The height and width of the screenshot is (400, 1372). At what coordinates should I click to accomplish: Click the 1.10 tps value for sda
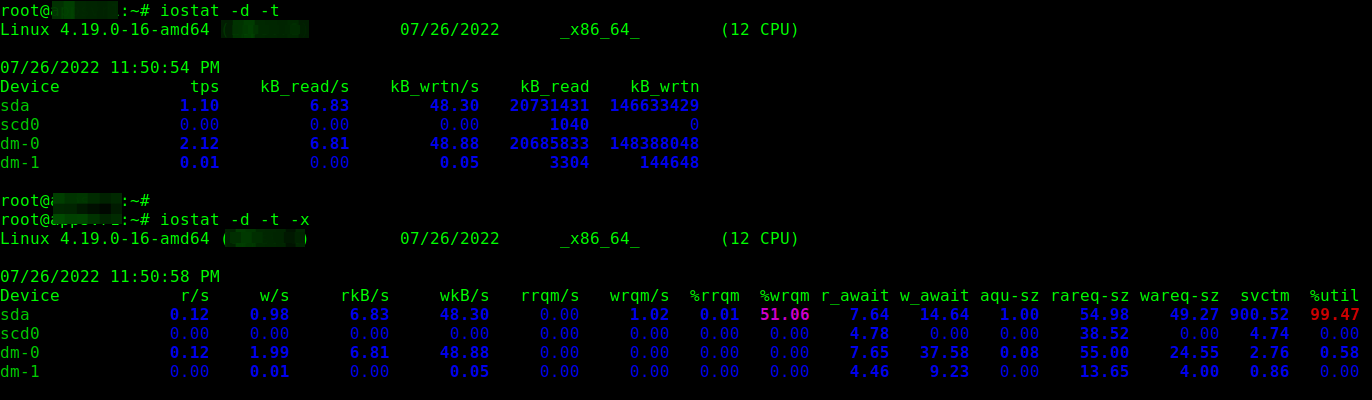pyautogui.click(x=199, y=106)
